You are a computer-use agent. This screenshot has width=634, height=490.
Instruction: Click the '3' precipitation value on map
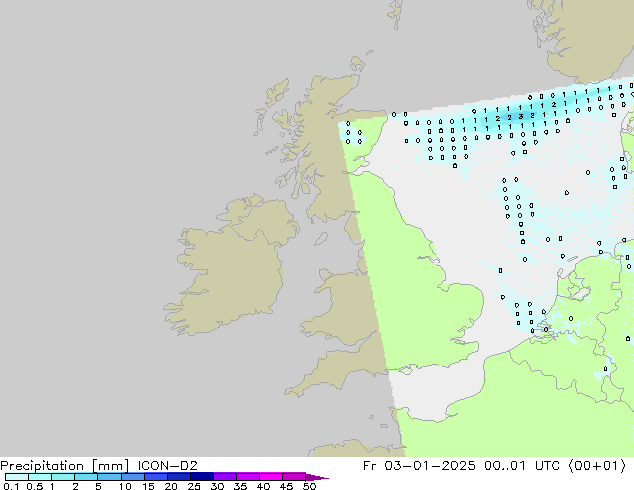521,116
